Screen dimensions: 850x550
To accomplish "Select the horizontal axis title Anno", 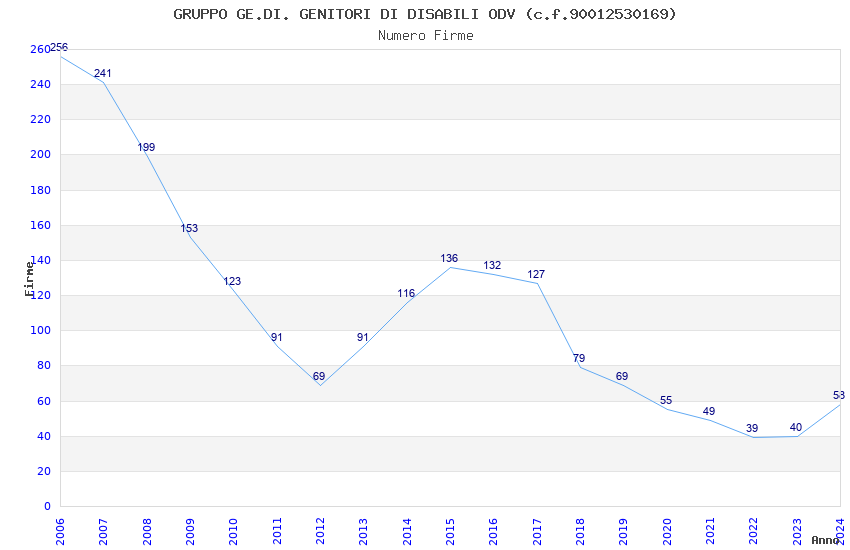I will 825,540.
